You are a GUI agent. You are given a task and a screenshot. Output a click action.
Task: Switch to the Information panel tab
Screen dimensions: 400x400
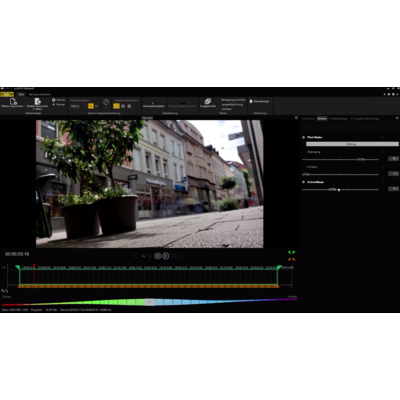click(x=308, y=119)
